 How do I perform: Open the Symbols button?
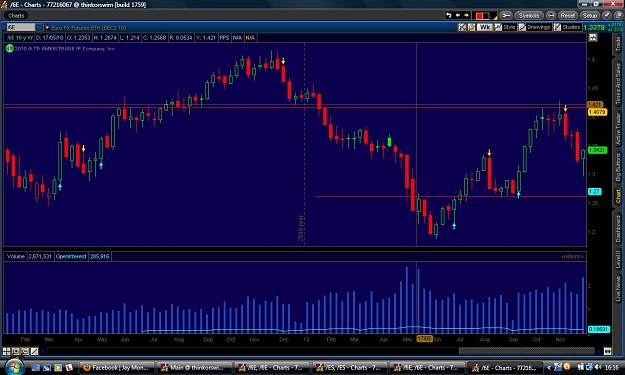(529, 16)
